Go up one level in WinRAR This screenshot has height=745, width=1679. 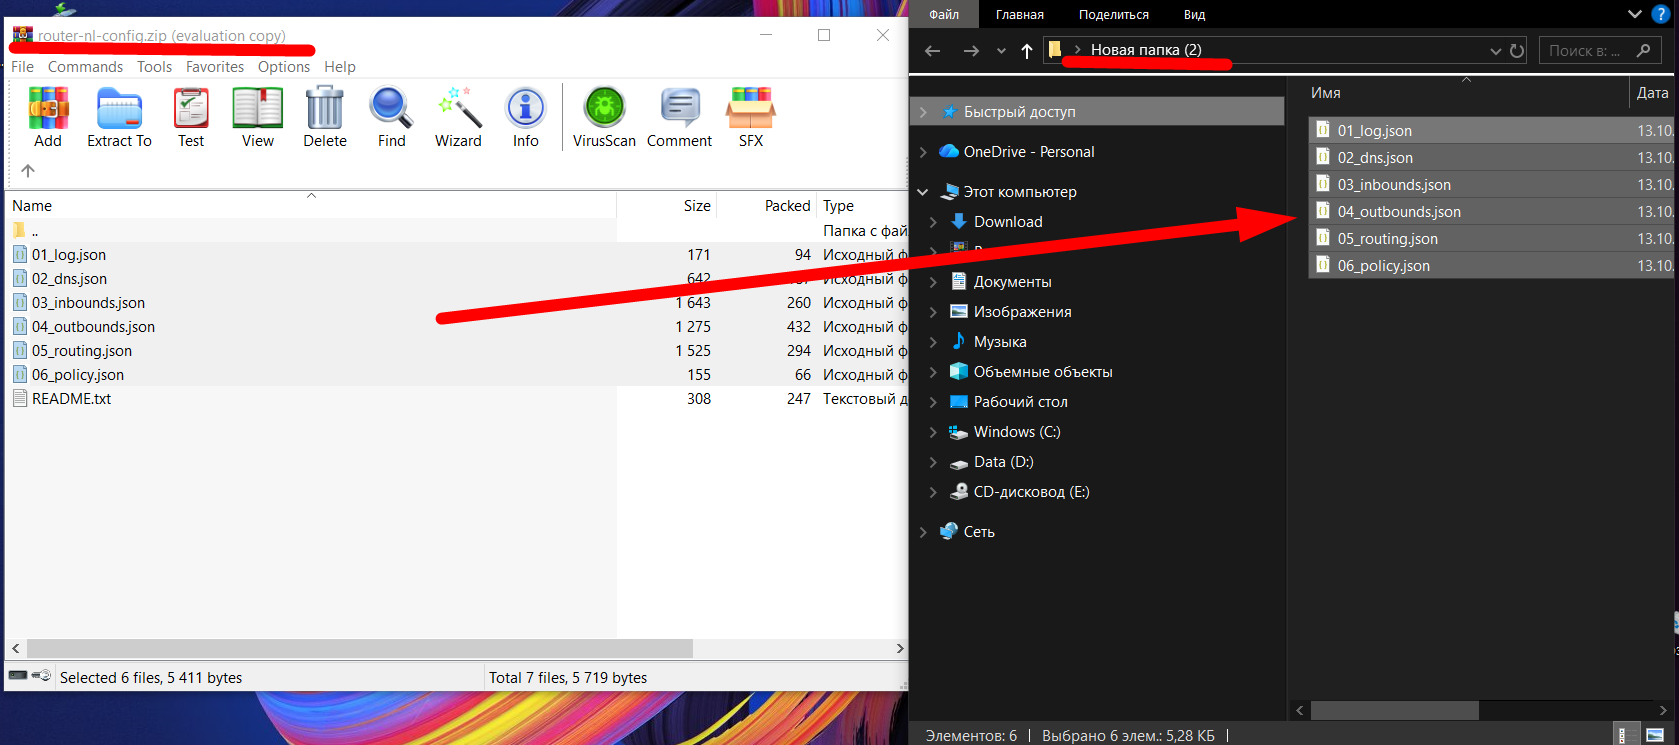click(28, 170)
